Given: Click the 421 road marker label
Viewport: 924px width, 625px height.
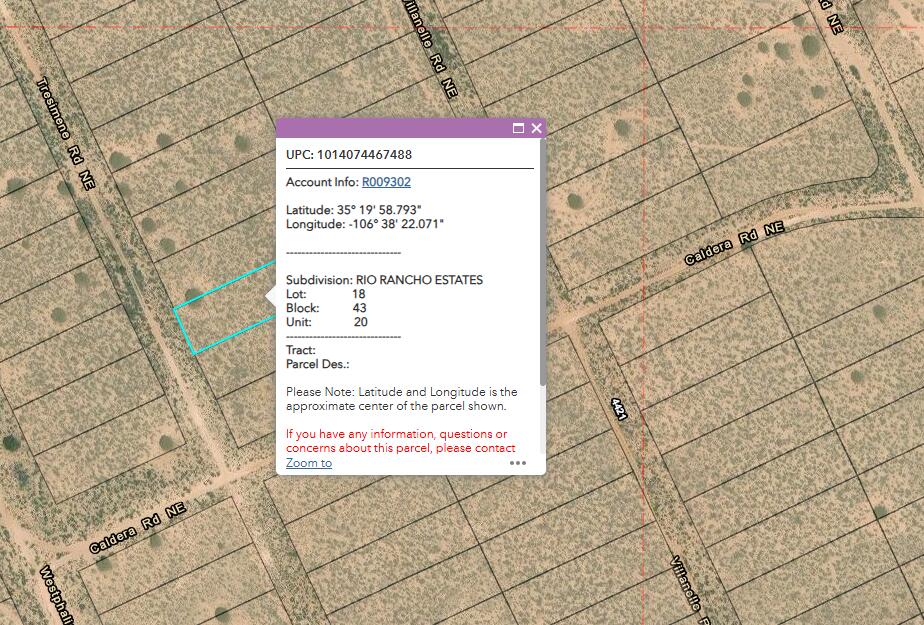Looking at the screenshot, I should 618,409.
